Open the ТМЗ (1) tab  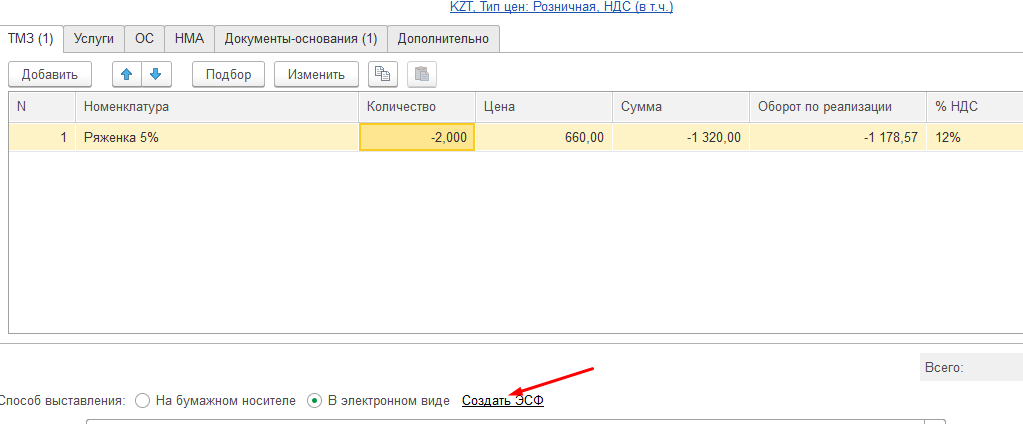click(x=31, y=38)
